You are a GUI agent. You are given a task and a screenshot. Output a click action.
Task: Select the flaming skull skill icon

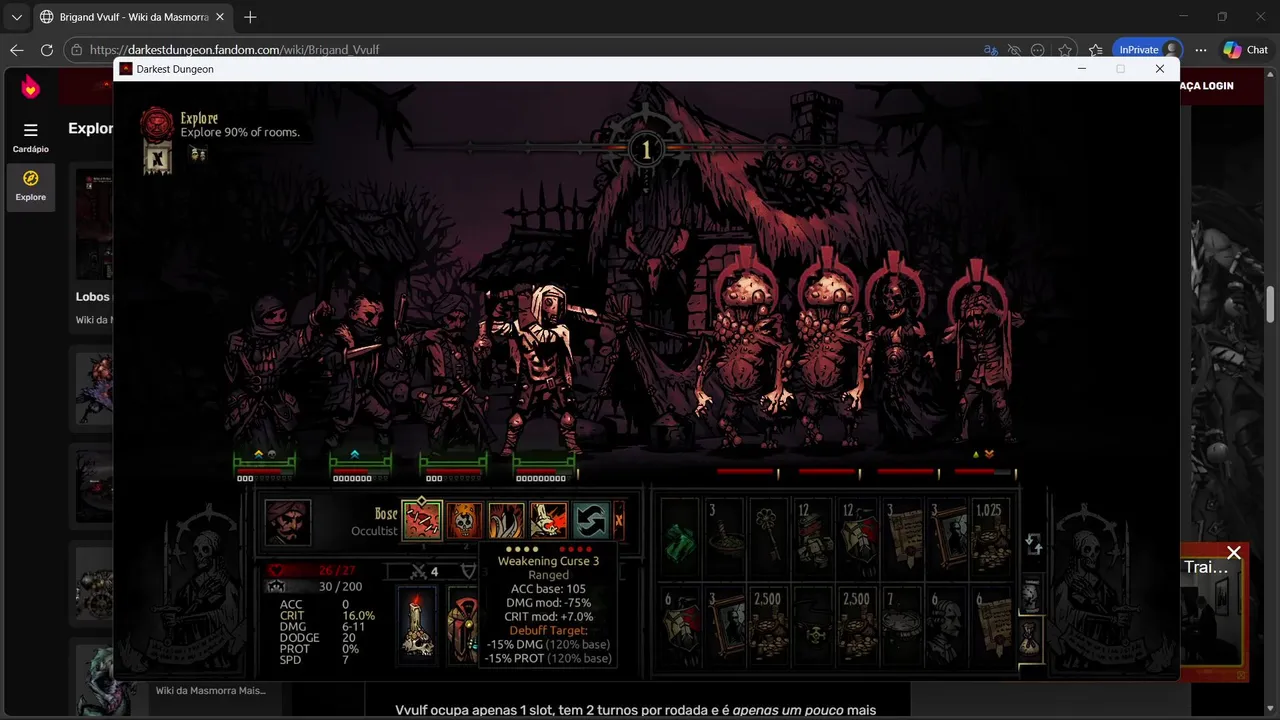(465, 521)
